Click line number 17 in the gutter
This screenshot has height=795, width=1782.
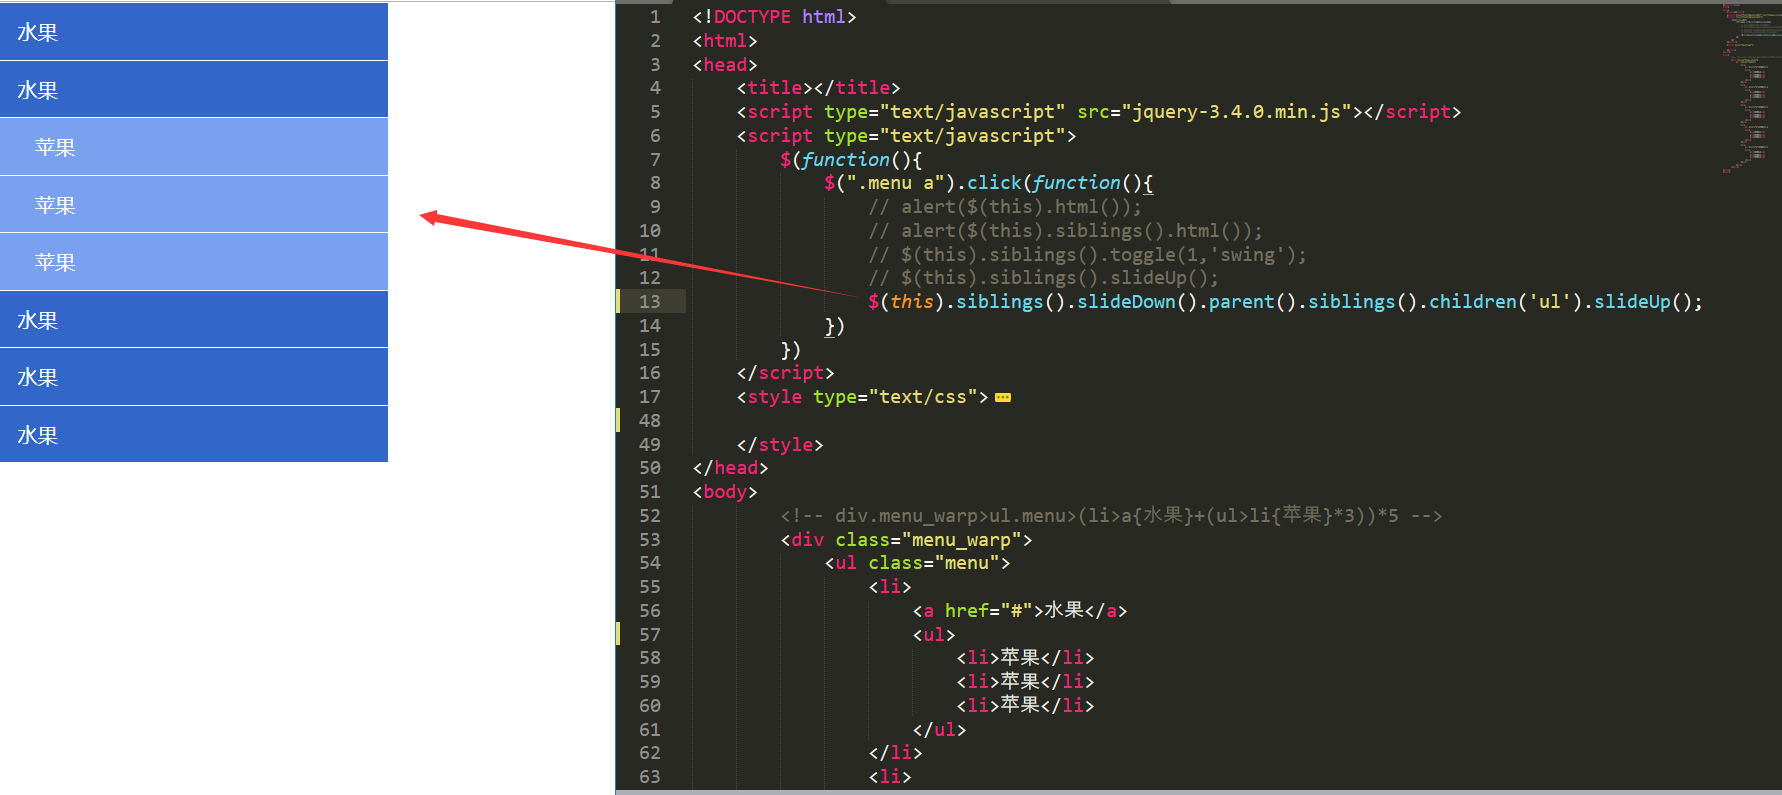650,397
